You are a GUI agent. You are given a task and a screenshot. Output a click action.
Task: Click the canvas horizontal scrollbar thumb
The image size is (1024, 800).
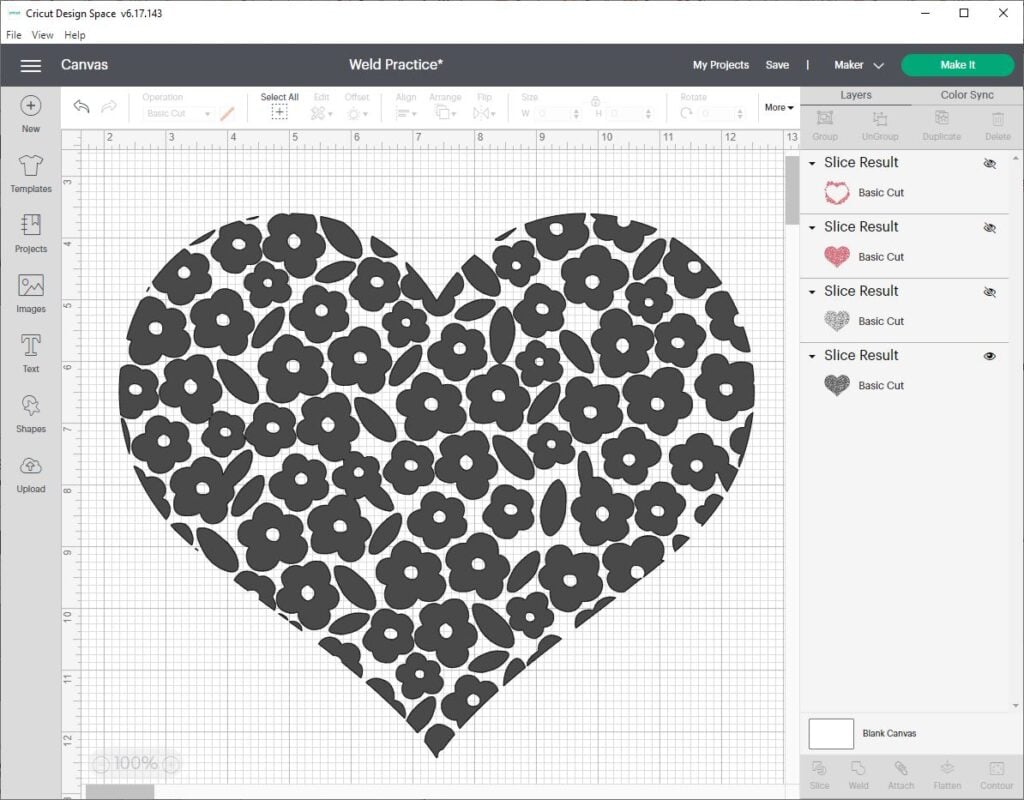tap(120, 792)
